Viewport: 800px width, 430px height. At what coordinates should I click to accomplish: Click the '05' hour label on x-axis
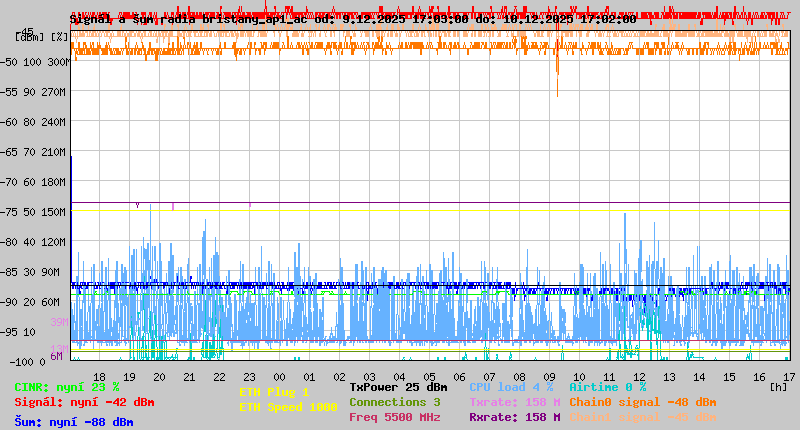[x=430, y=377]
